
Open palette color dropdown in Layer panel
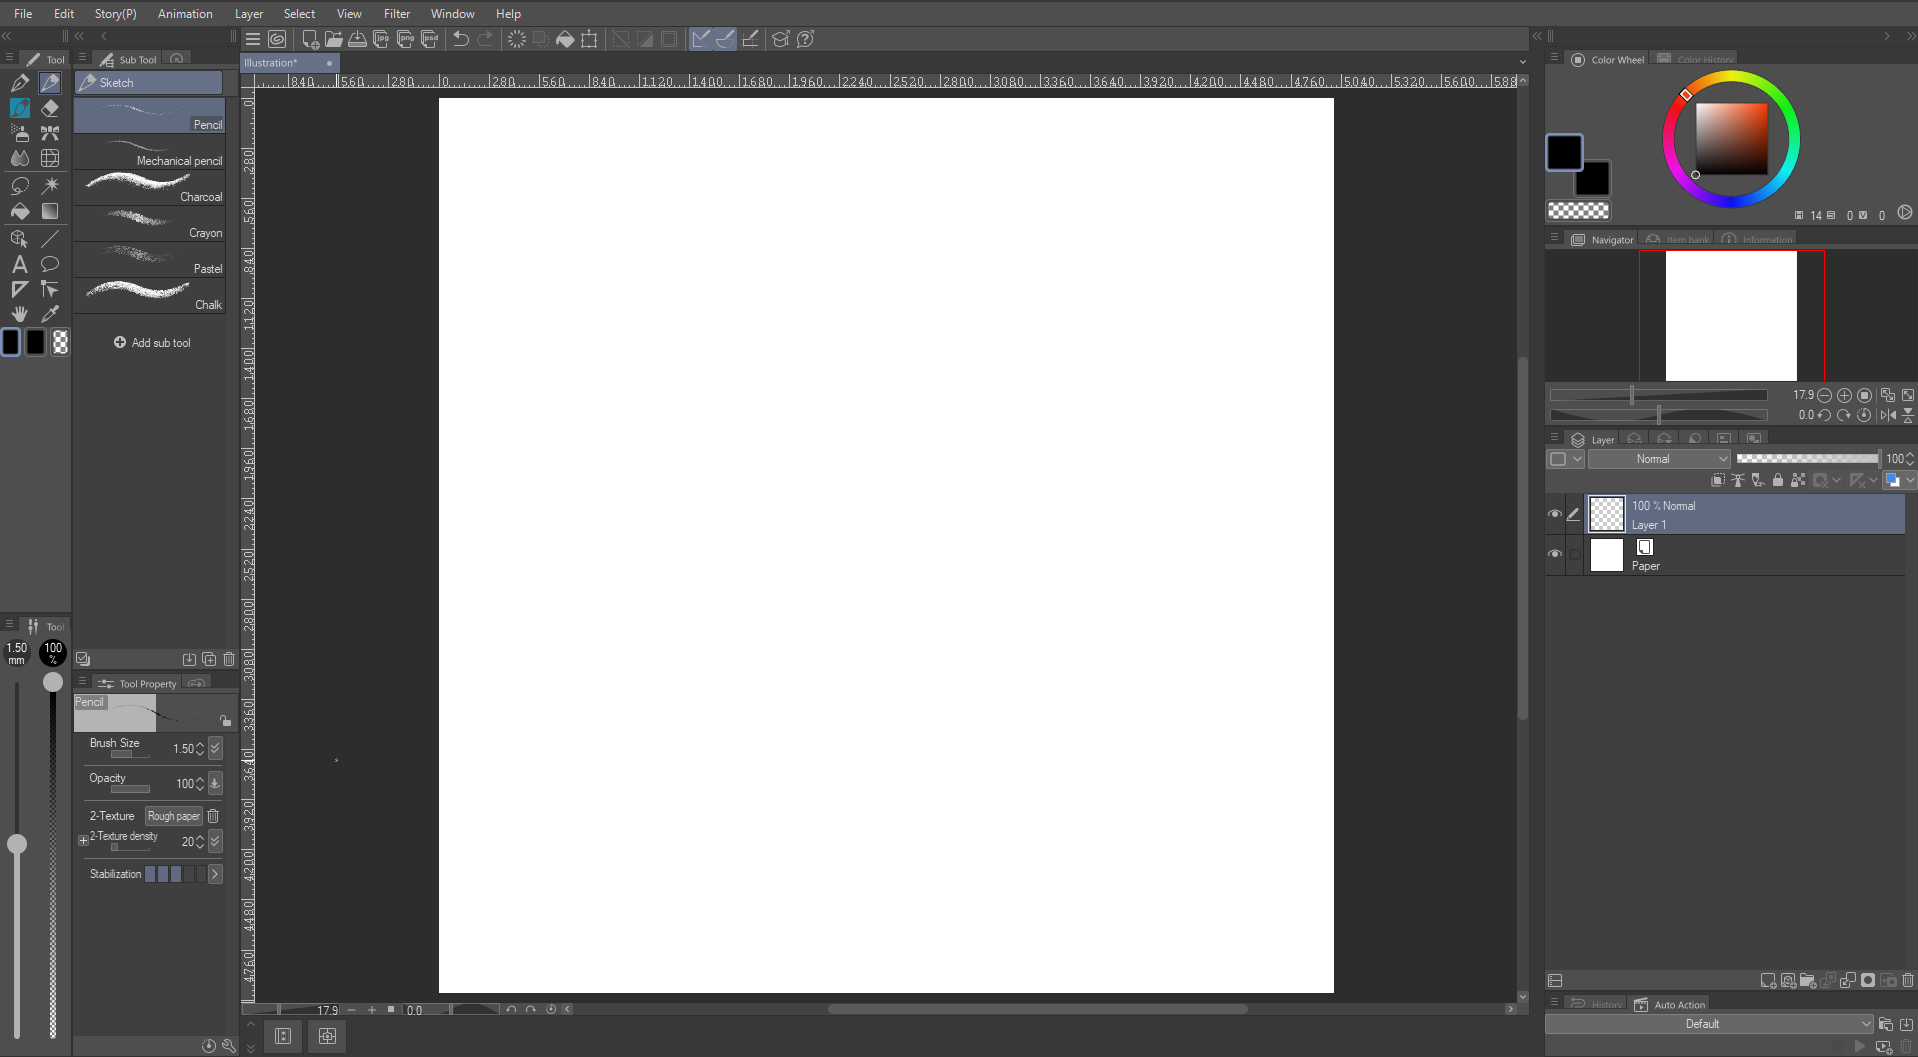(1566, 459)
